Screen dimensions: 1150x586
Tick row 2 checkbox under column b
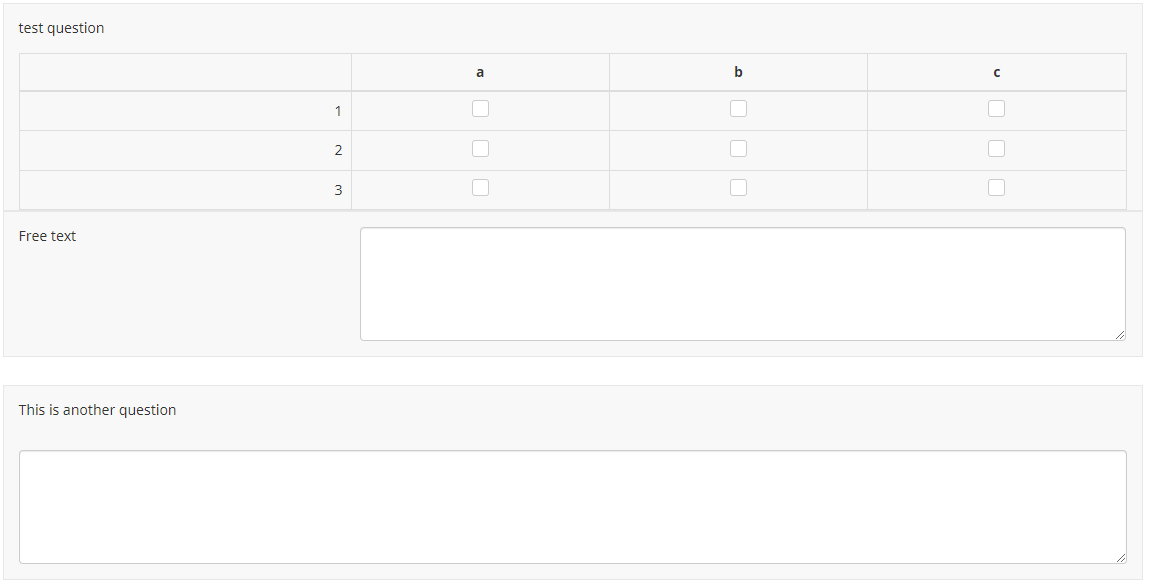point(738,149)
